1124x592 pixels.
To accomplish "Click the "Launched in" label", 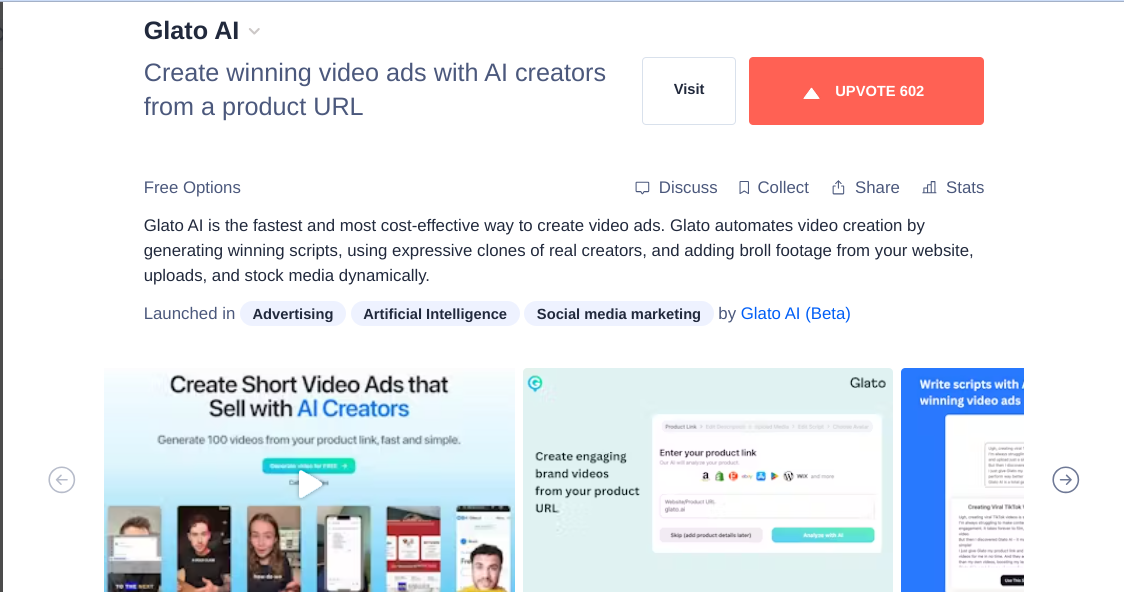I will point(189,314).
